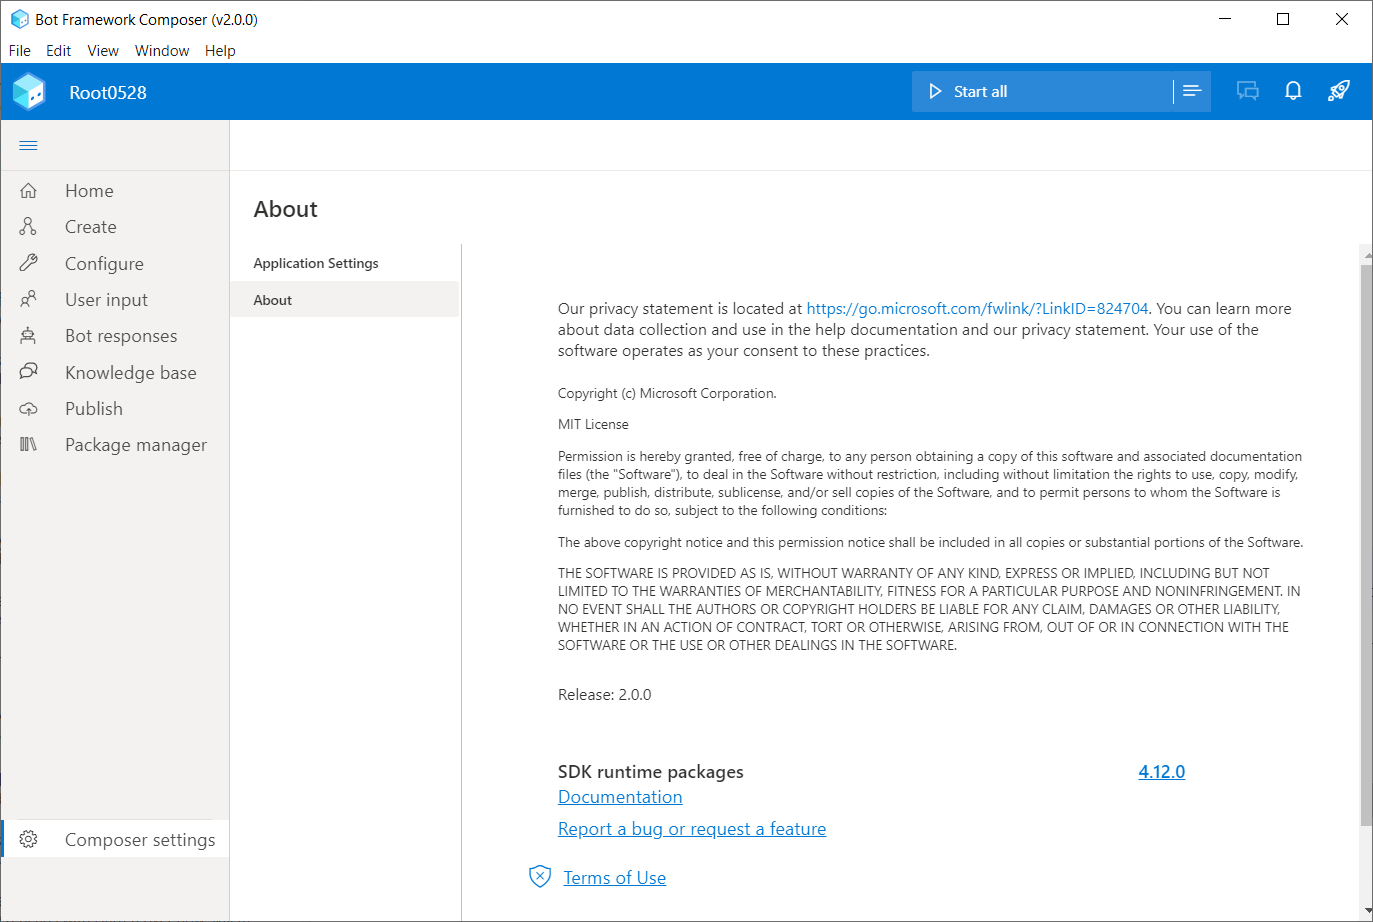The image size is (1373, 922).
Task: Open the Edit menu
Action: (59, 51)
